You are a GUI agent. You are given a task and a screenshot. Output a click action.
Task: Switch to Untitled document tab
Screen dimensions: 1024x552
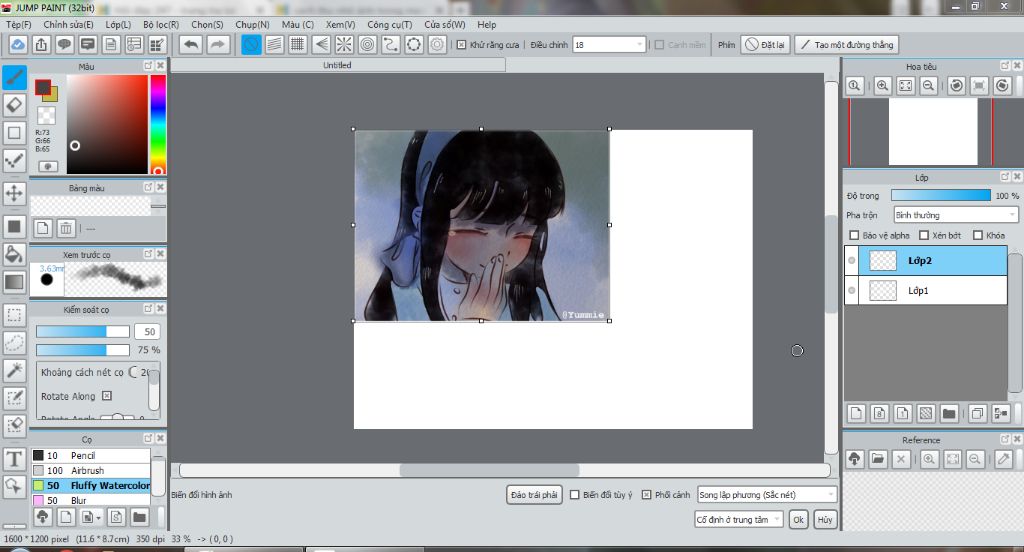(338, 65)
